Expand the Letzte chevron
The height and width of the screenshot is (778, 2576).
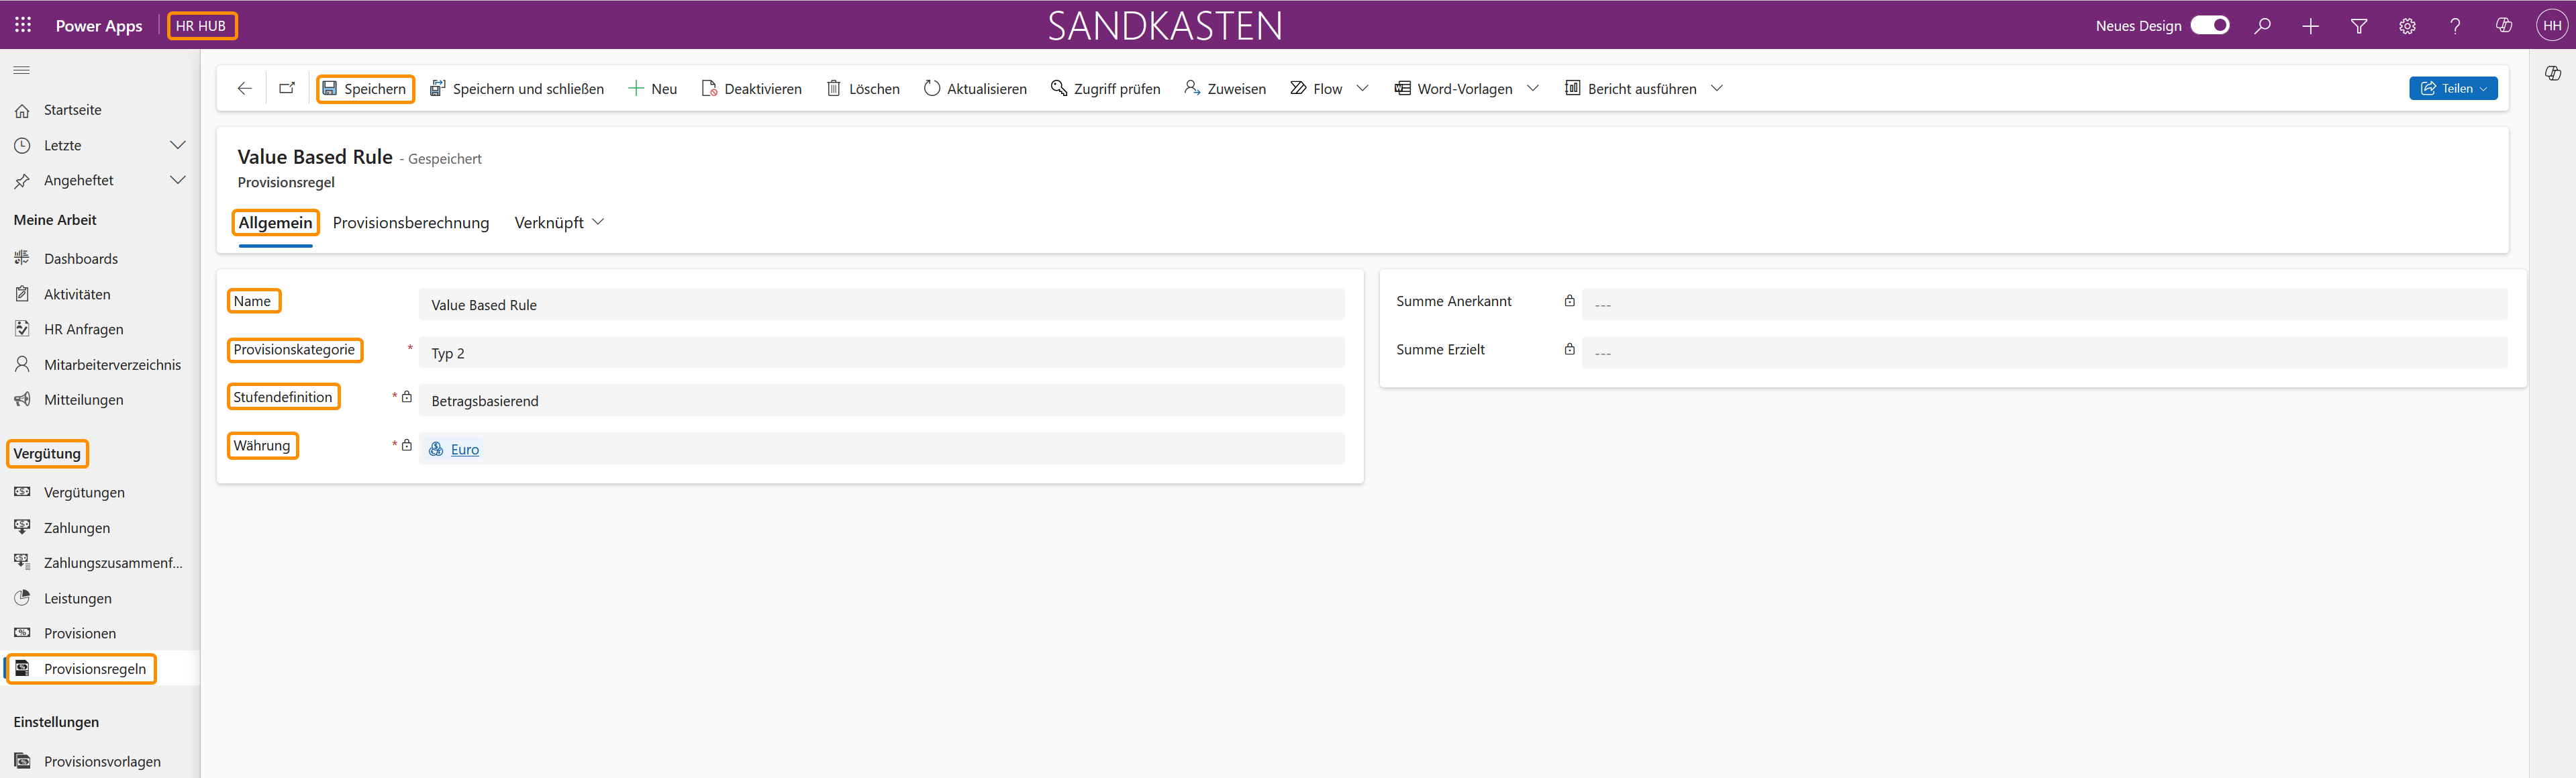178,145
